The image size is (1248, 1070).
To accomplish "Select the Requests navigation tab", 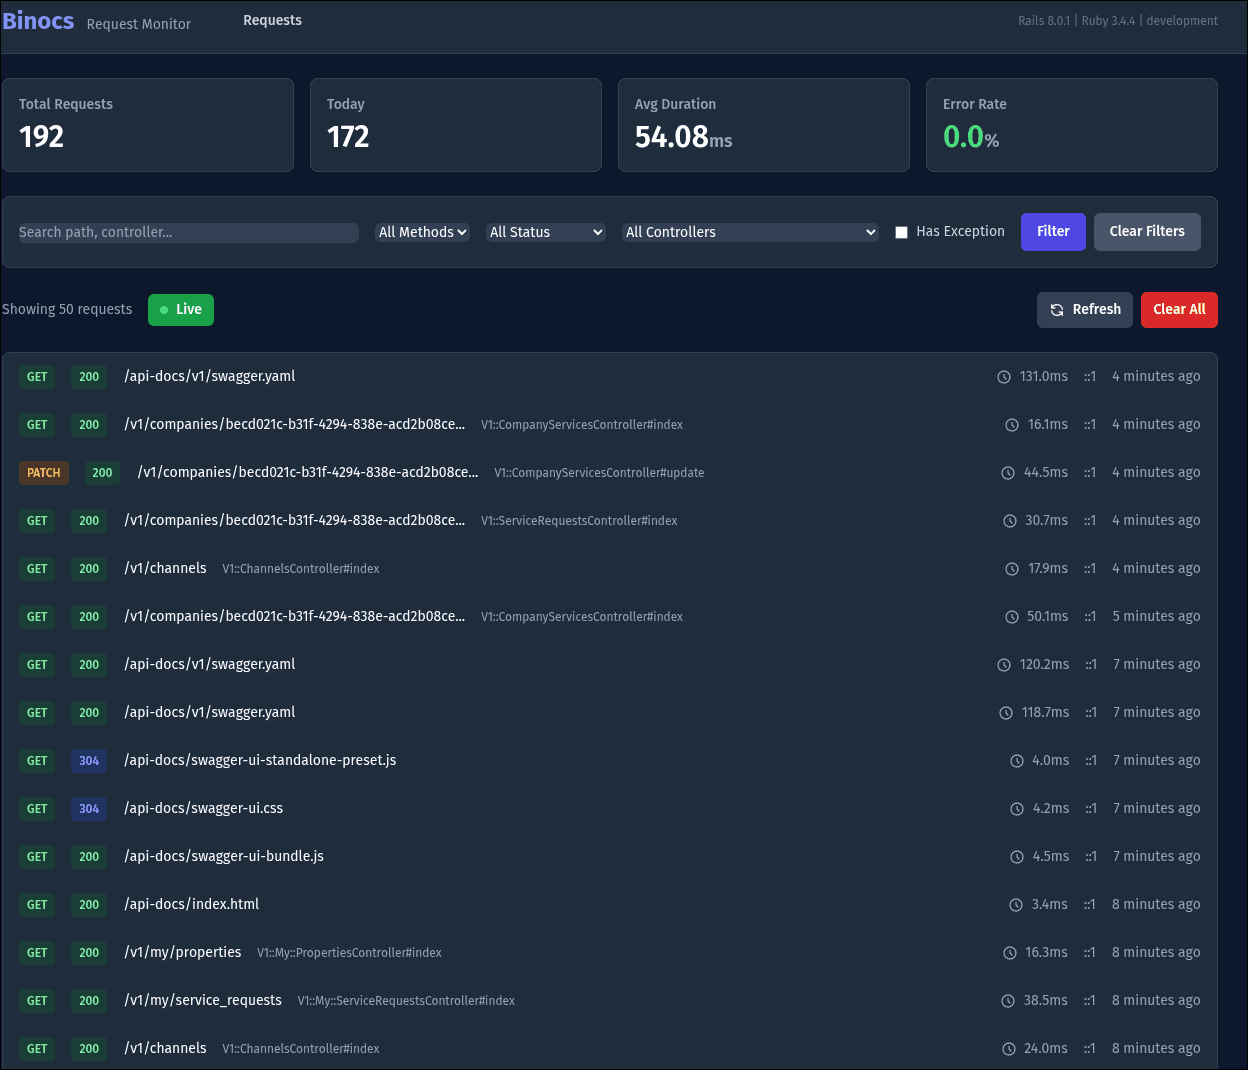I will pyautogui.click(x=272, y=20).
